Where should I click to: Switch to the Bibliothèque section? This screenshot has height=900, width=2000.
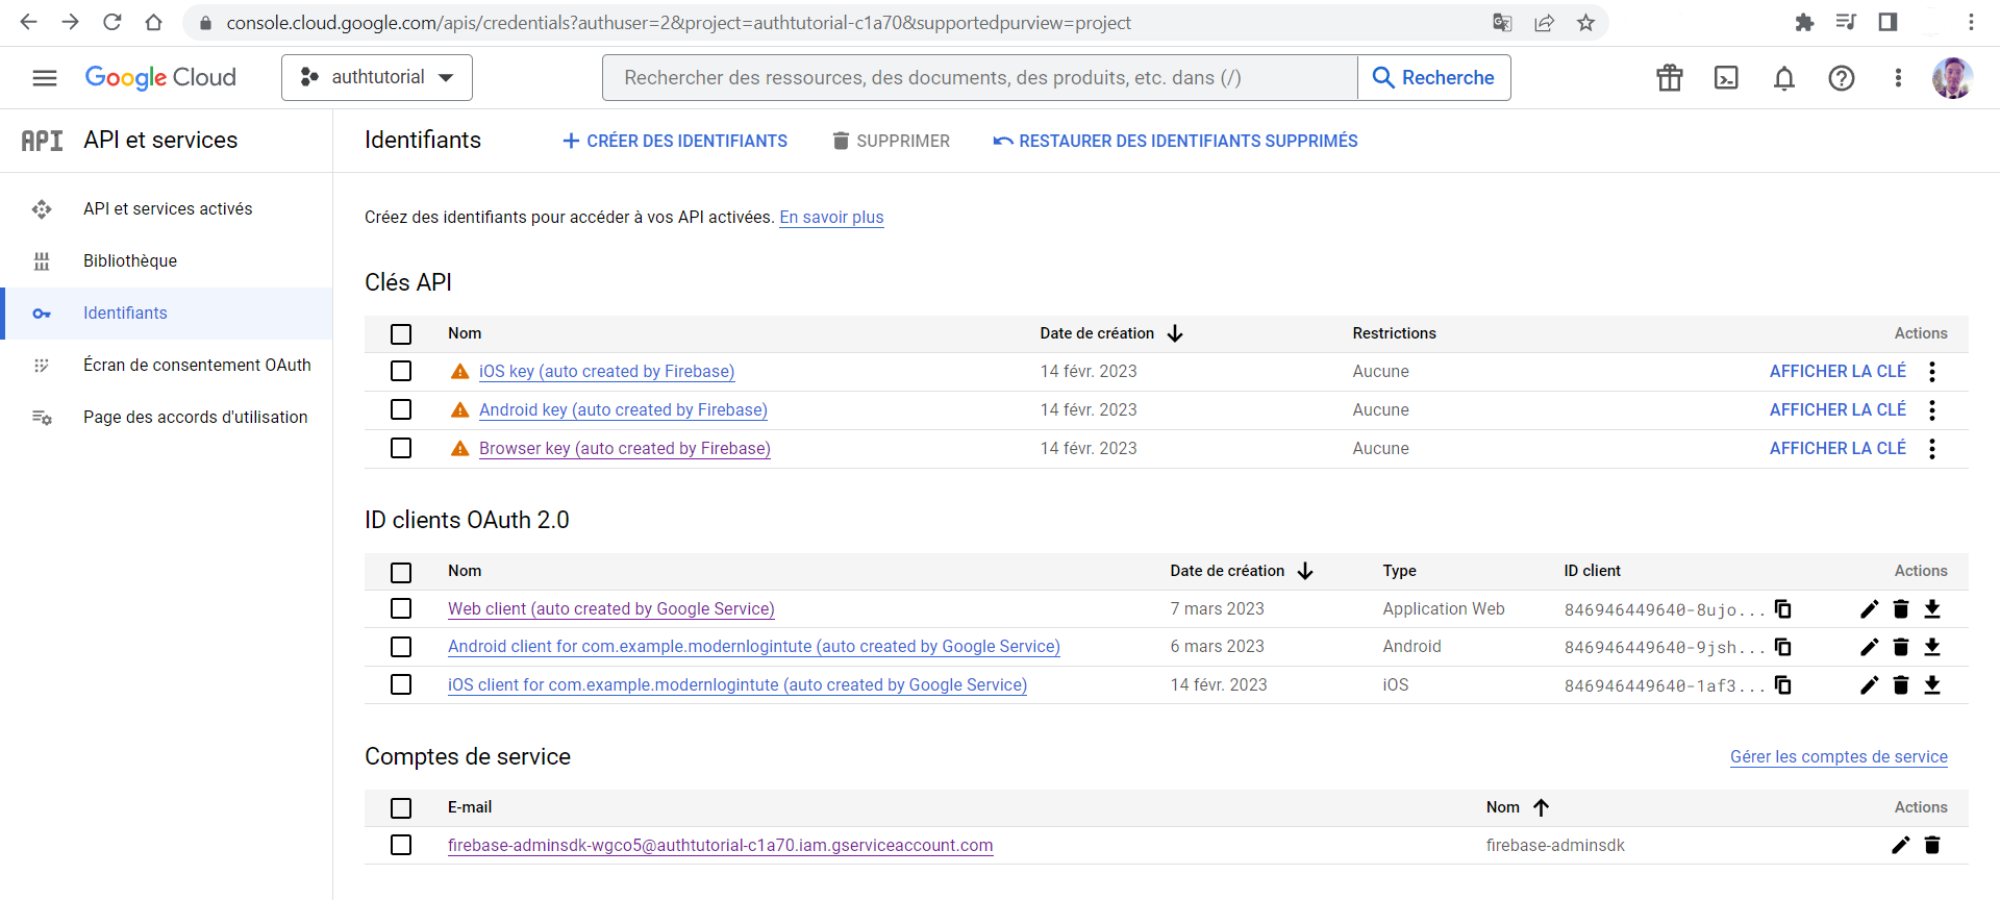(130, 260)
